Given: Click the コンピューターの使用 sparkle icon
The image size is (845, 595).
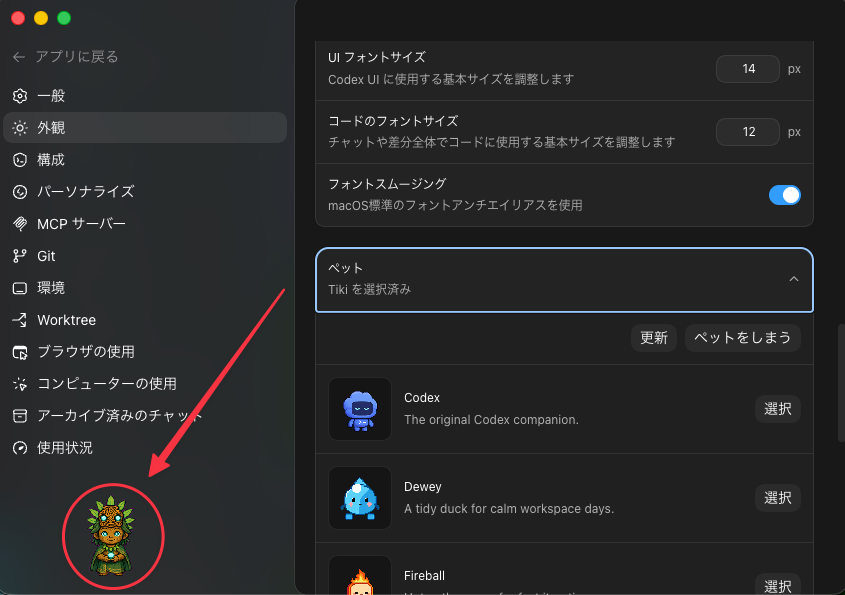Looking at the screenshot, I should (x=20, y=384).
